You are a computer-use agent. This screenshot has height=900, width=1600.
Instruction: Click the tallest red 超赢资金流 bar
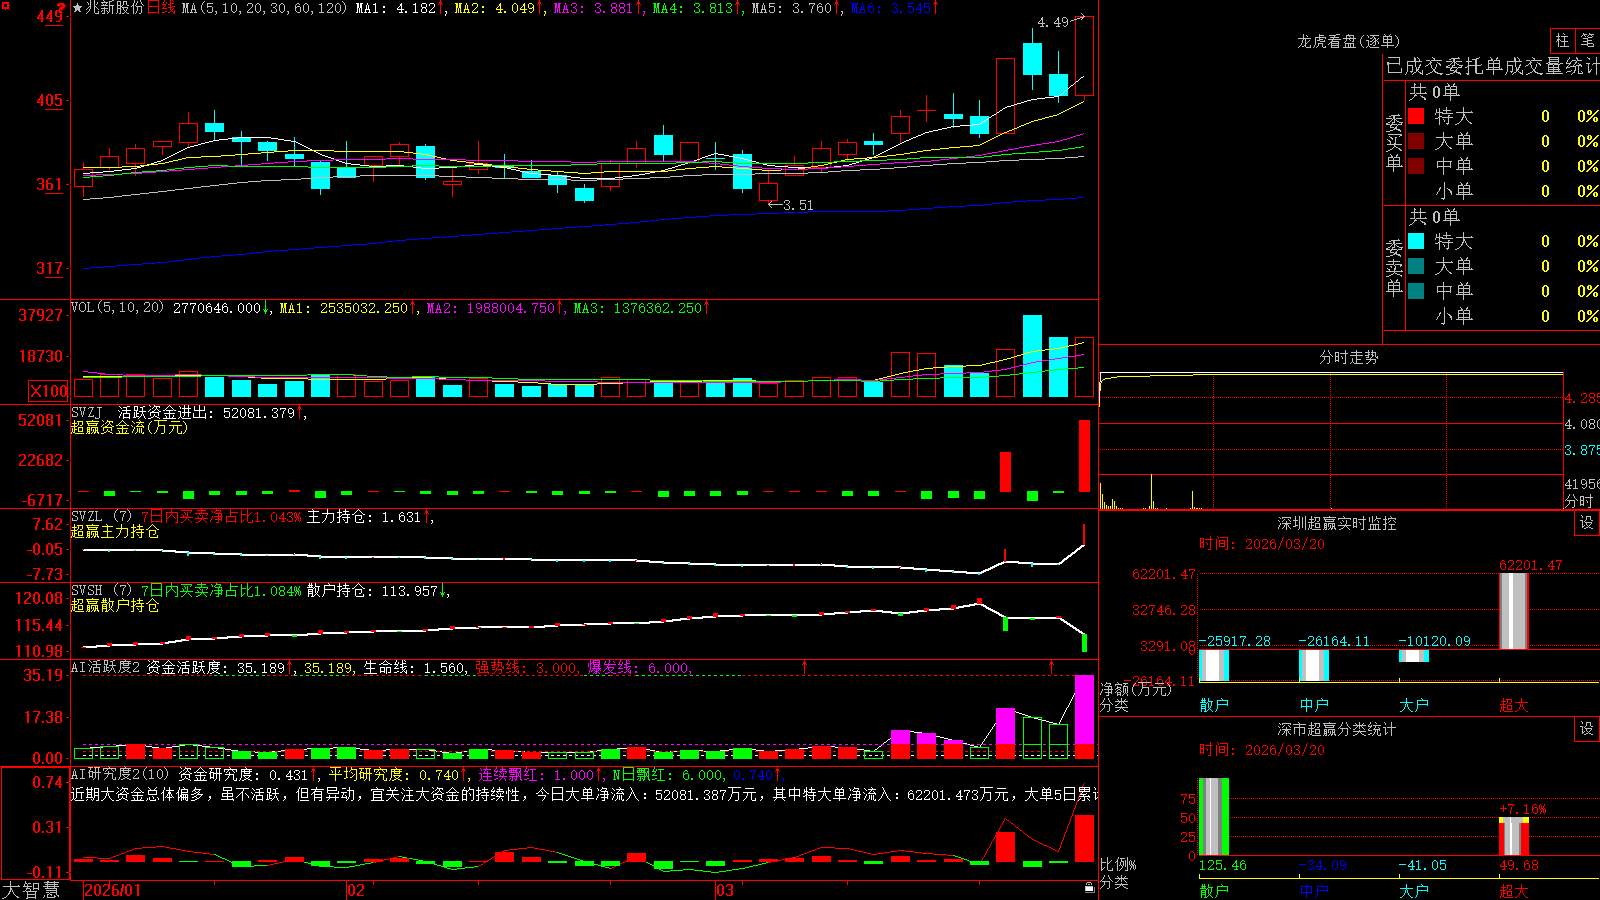click(x=1084, y=456)
